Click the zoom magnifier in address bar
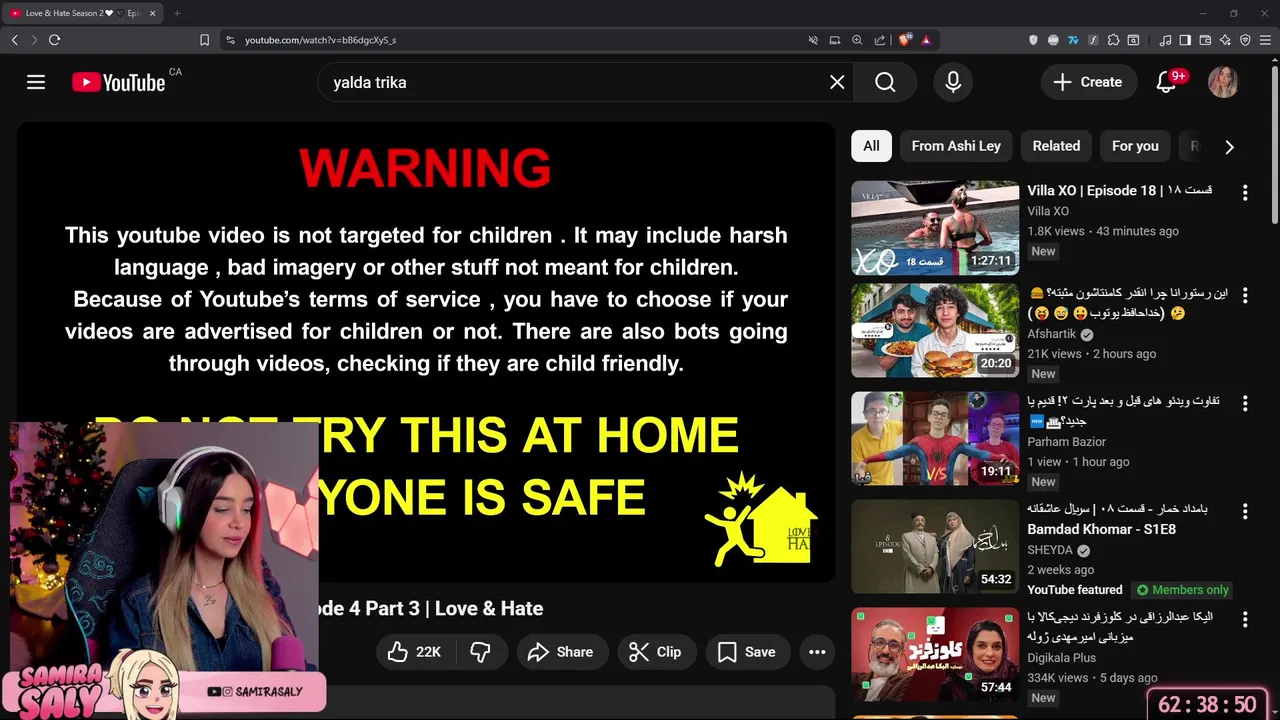Viewport: 1280px width, 720px height. point(857,40)
